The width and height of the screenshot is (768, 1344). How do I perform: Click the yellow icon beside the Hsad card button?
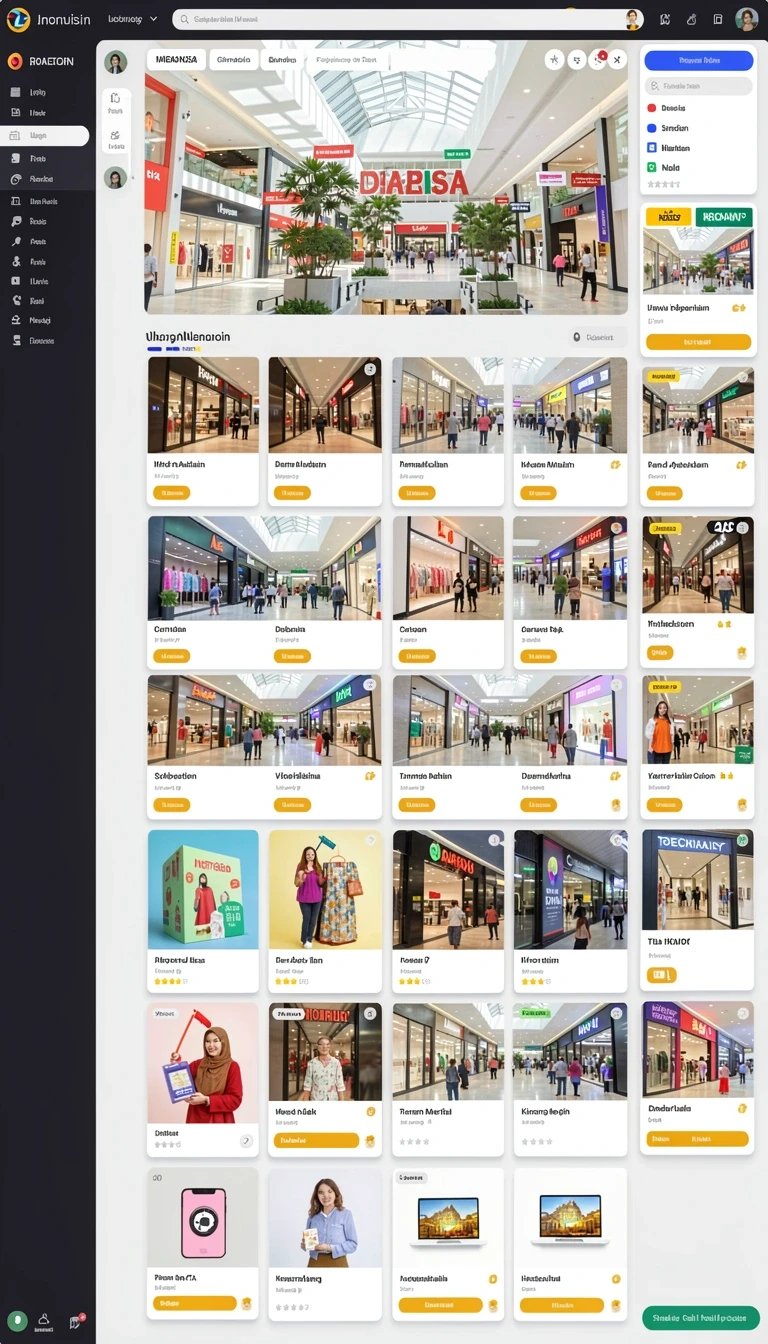click(x=370, y=1141)
